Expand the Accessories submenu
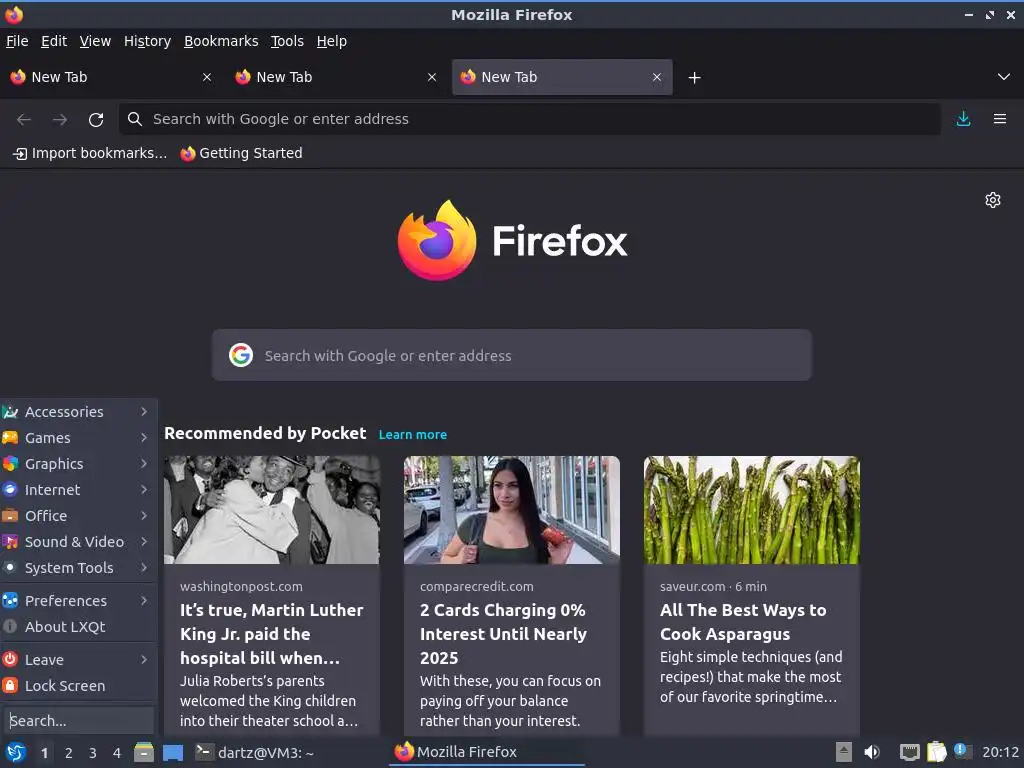The image size is (1024, 768). 78,411
